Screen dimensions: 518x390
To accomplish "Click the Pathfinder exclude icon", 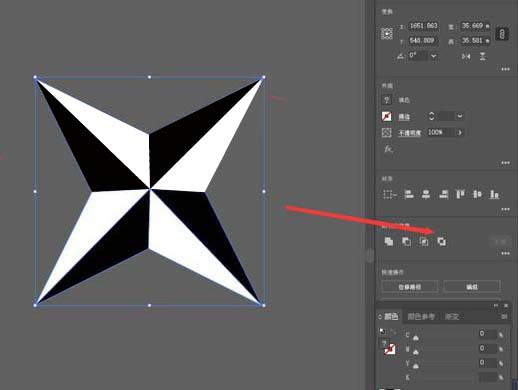I will pos(442,241).
